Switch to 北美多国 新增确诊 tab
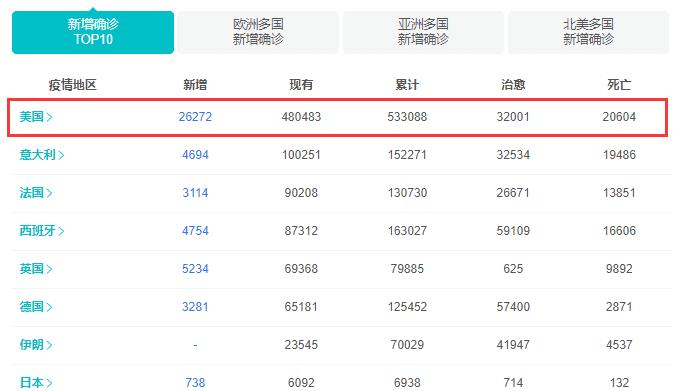 coord(588,32)
